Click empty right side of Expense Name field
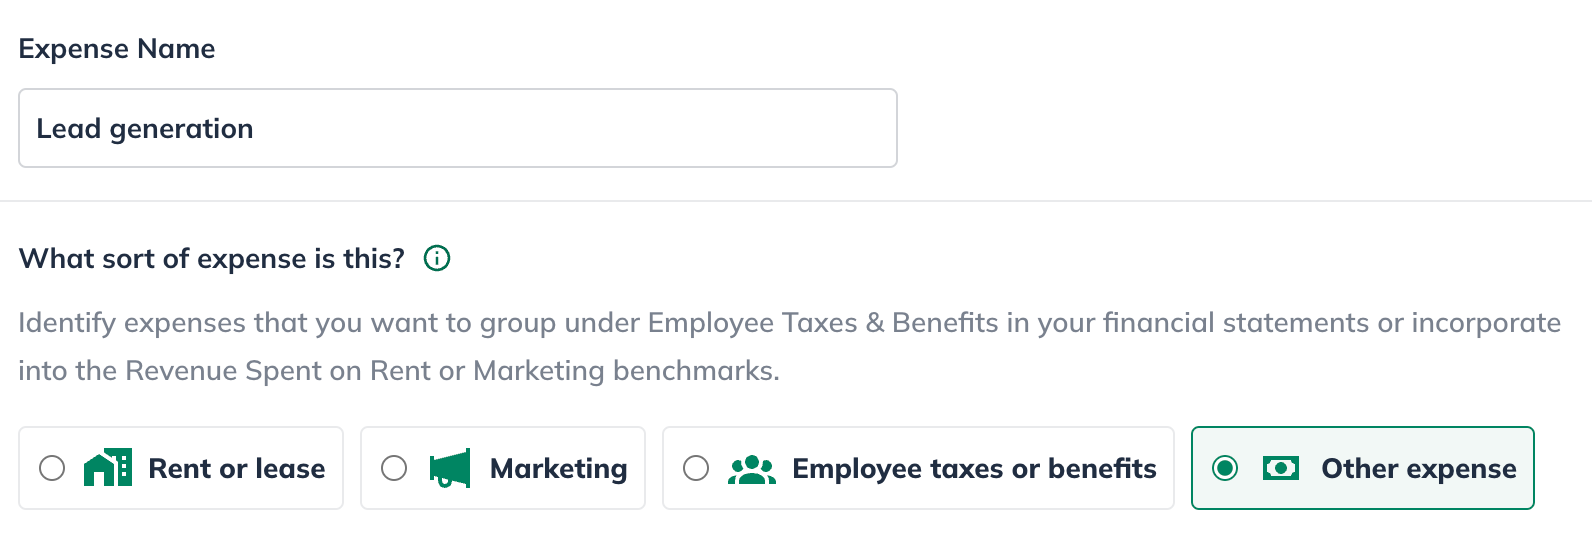This screenshot has height=534, width=1592. click(x=750, y=128)
